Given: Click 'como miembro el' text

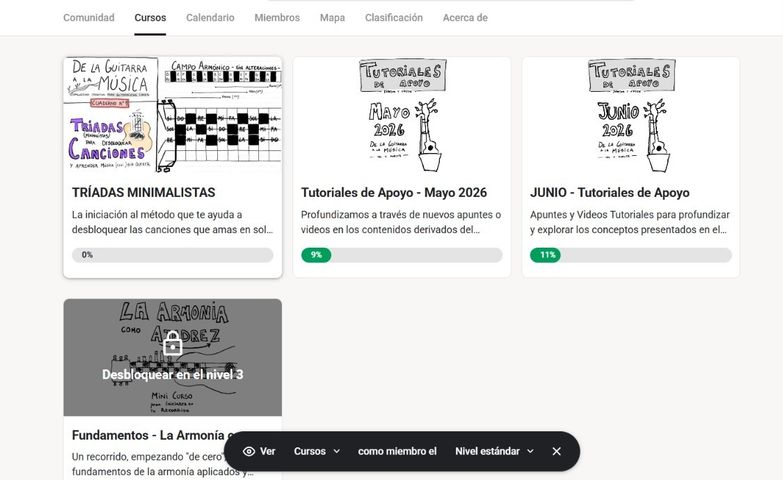Looking at the screenshot, I should [397, 452].
